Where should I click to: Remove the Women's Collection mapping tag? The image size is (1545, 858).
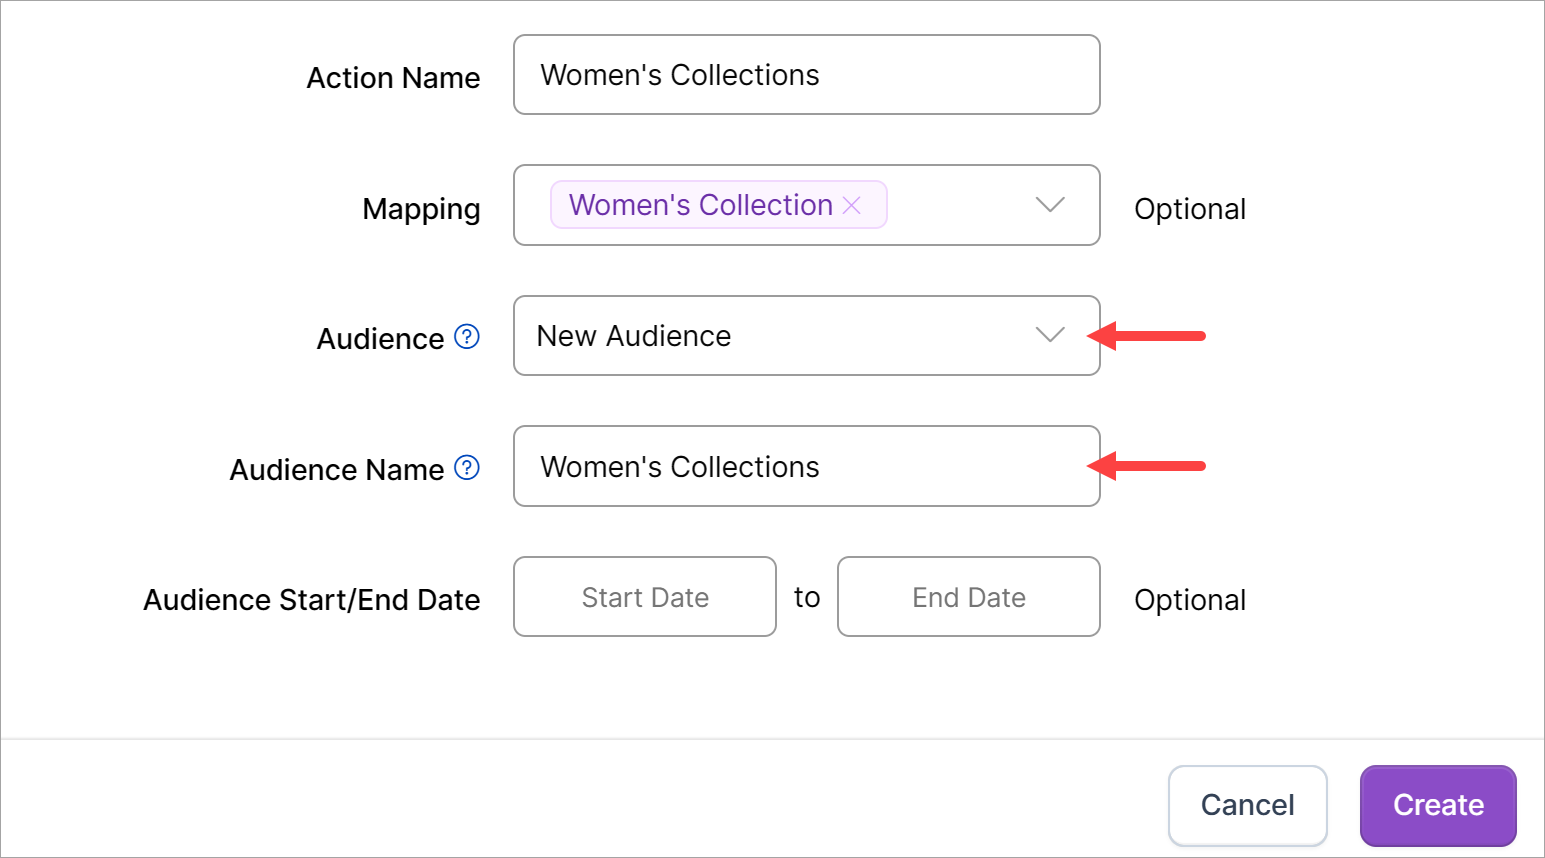point(852,205)
